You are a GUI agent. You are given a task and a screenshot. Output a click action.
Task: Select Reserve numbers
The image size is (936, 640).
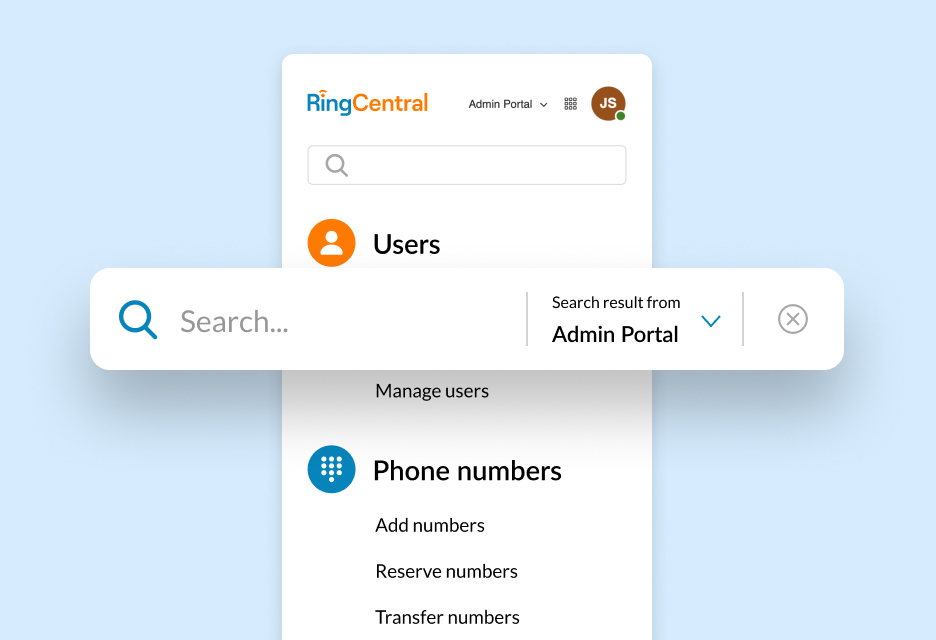click(x=446, y=570)
